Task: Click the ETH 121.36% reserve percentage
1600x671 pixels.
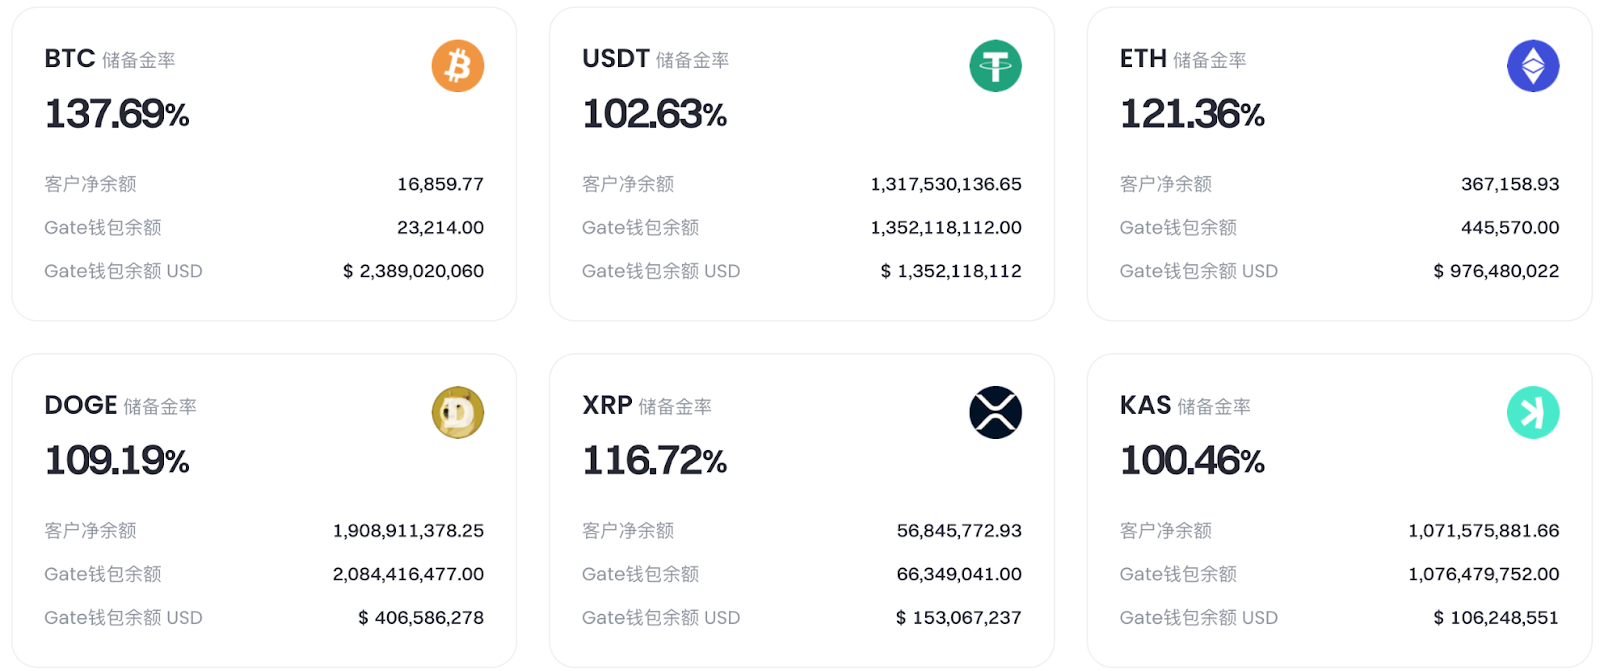Action: (x=1192, y=114)
